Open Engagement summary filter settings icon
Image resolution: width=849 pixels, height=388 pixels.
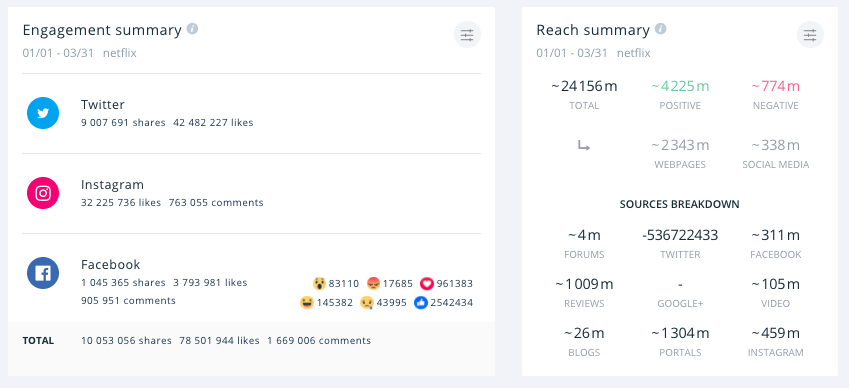tap(467, 35)
